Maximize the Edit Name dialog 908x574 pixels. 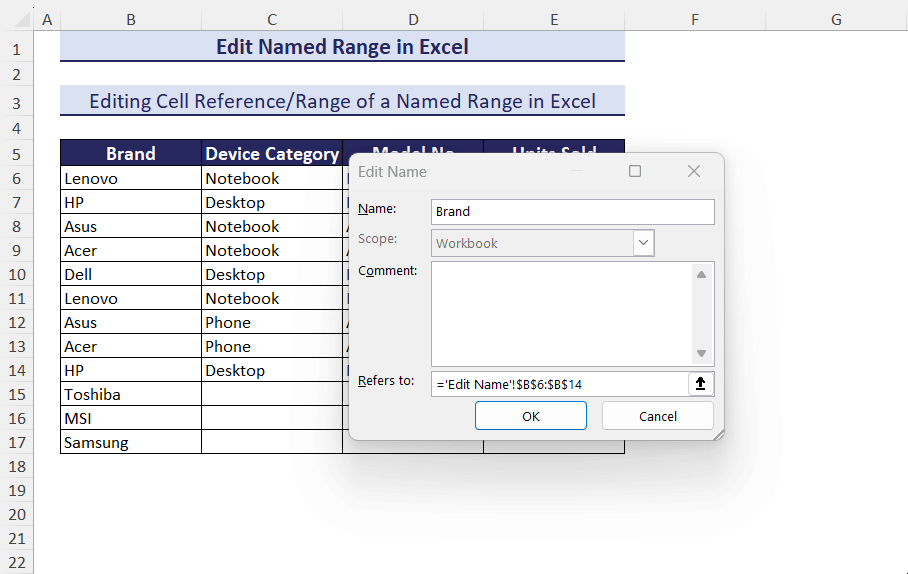pos(634,172)
